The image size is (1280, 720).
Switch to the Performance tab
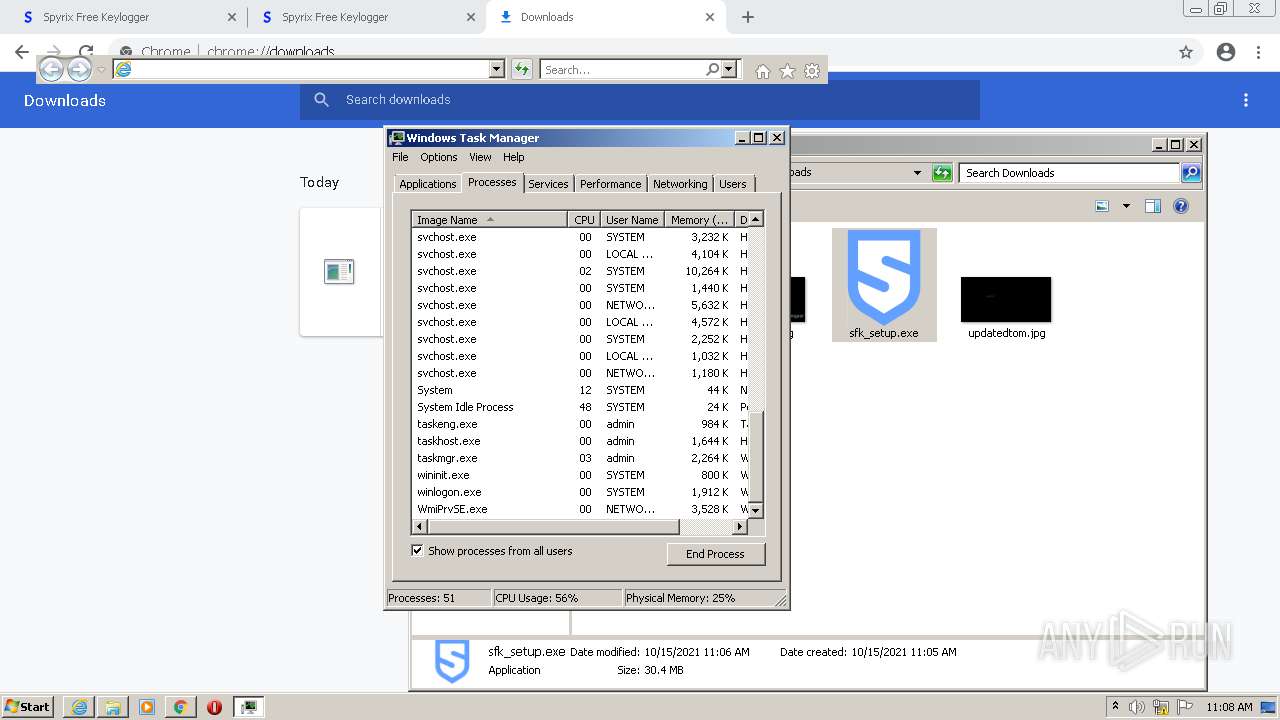pos(610,184)
